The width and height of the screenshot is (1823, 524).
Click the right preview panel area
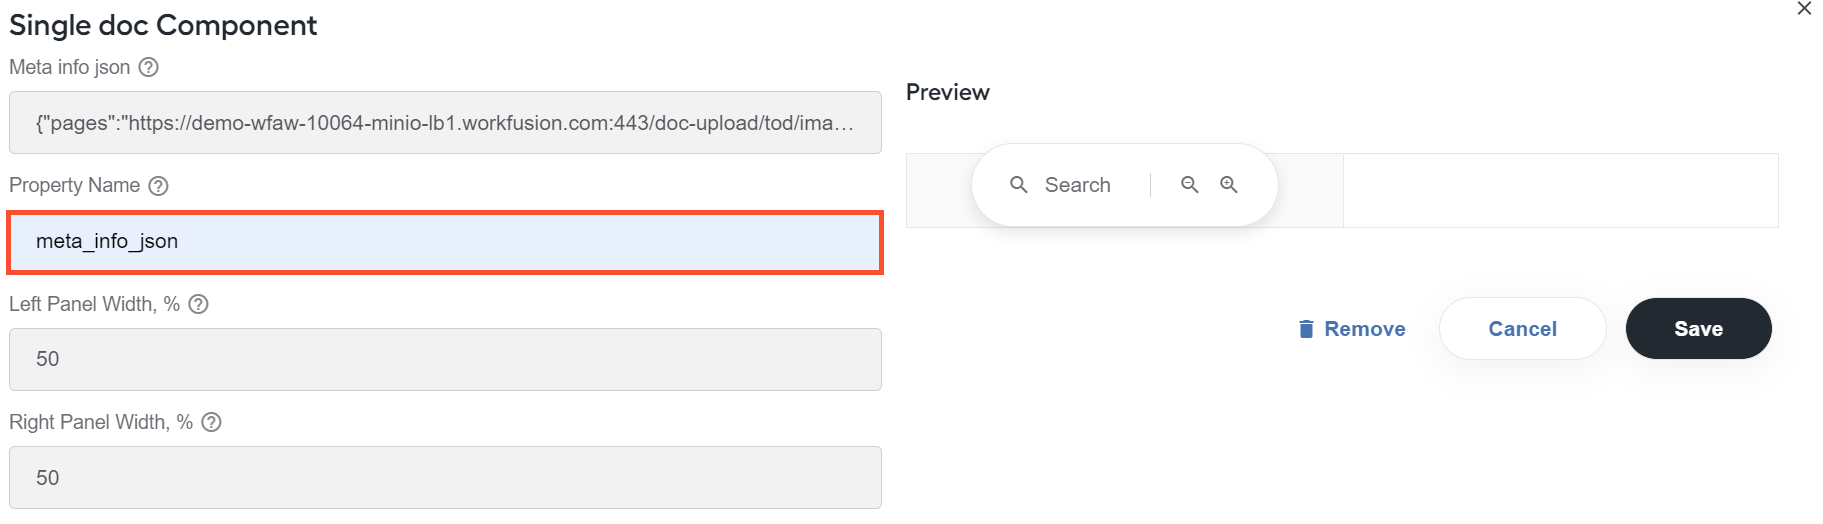pyautogui.click(x=1560, y=190)
